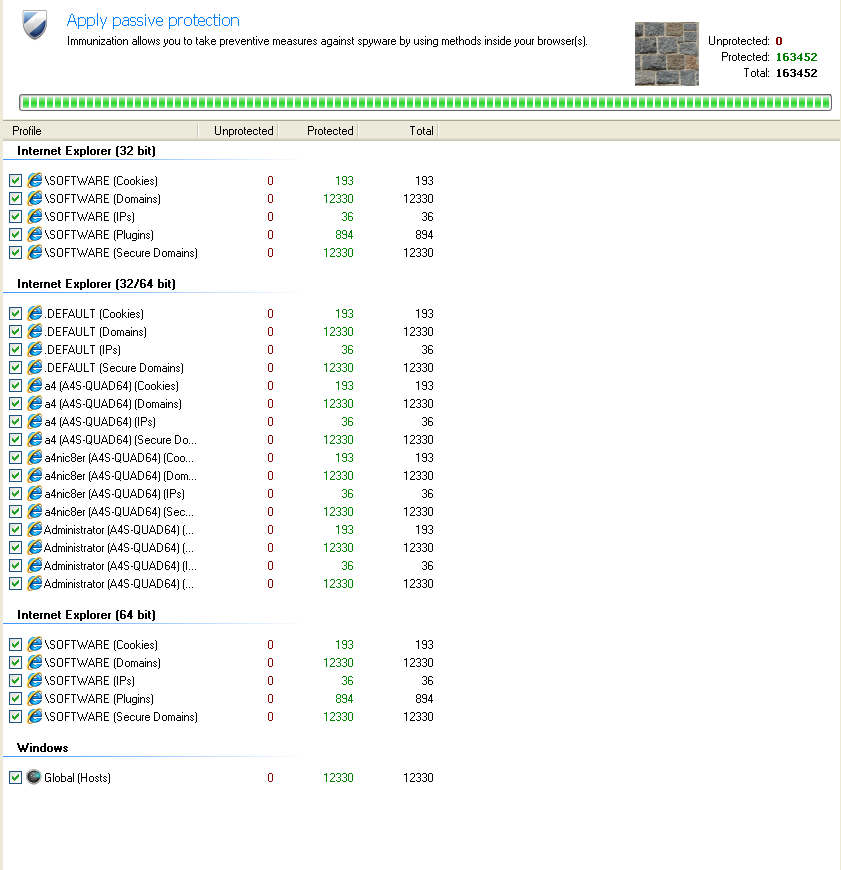Click IE icon of 64 bit \SOFTWARE (IPs)
Image resolution: width=841 pixels, height=870 pixels.
(x=35, y=680)
